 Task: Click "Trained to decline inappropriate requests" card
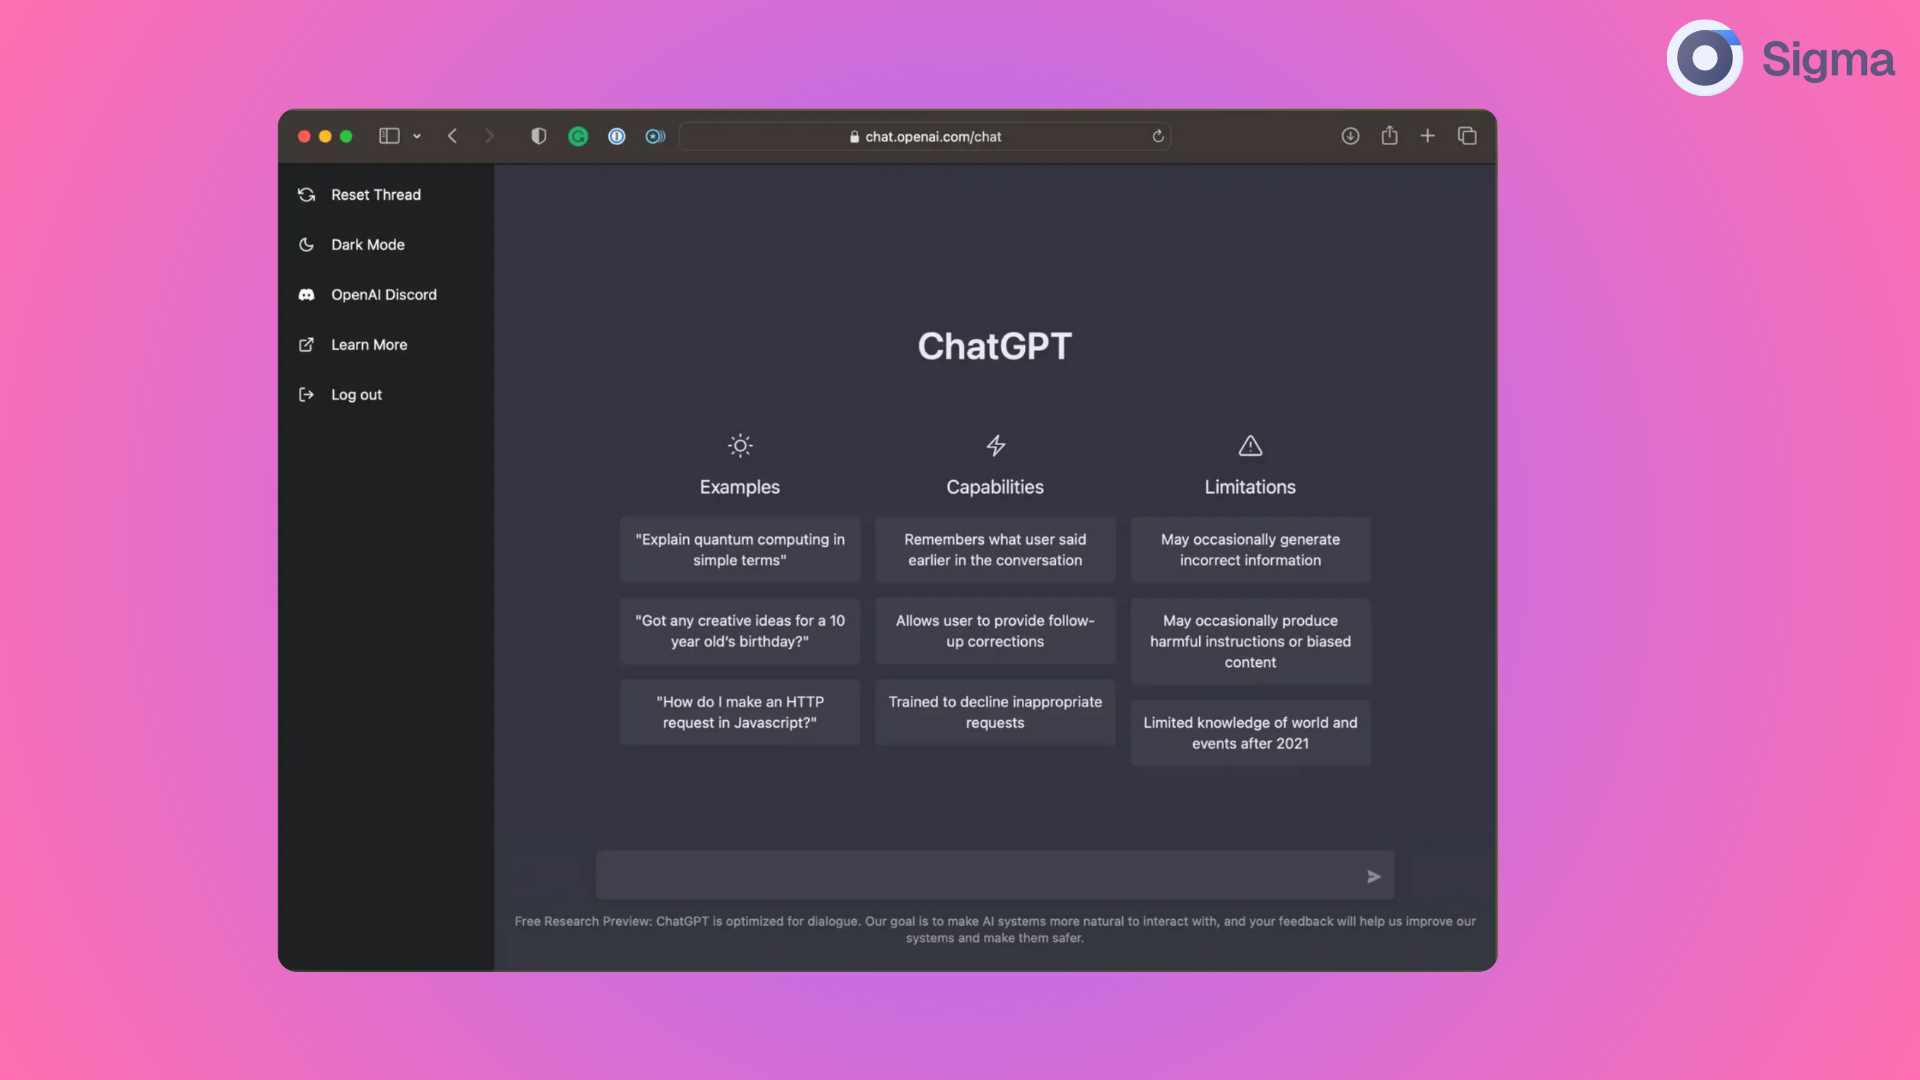click(x=995, y=712)
